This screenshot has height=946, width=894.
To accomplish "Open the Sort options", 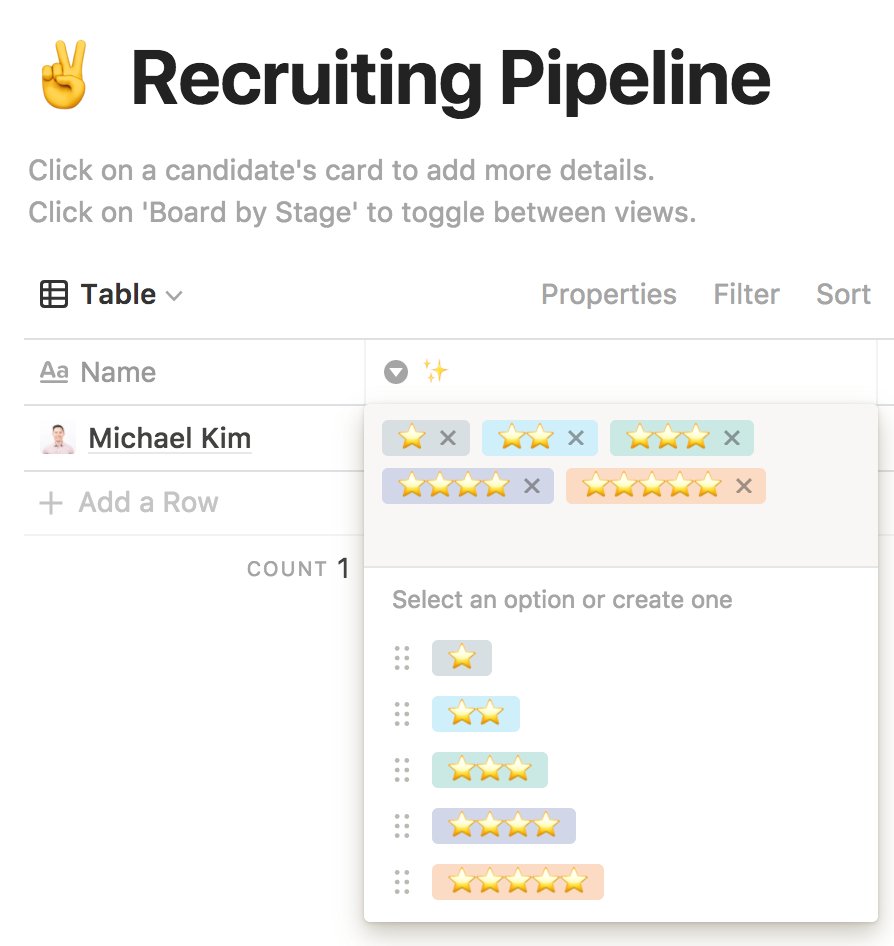I will pos(843,294).
